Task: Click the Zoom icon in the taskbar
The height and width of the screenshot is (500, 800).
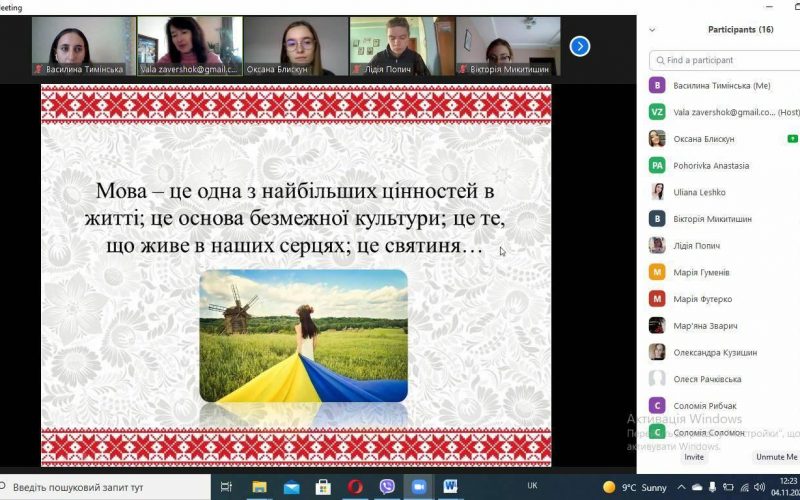Action: tap(418, 487)
